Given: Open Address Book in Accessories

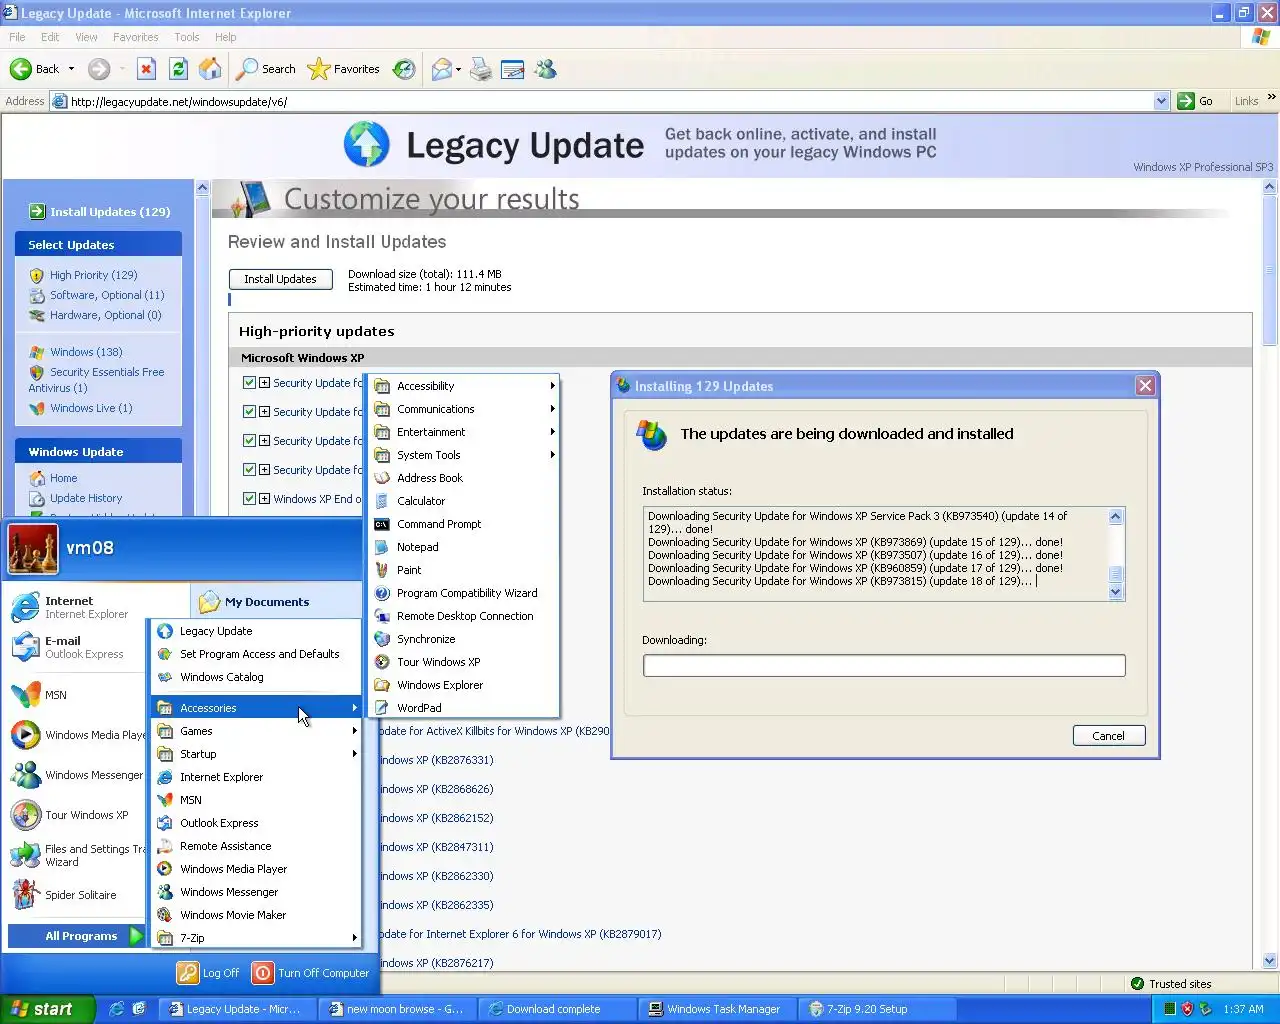Looking at the screenshot, I should click(463, 478).
